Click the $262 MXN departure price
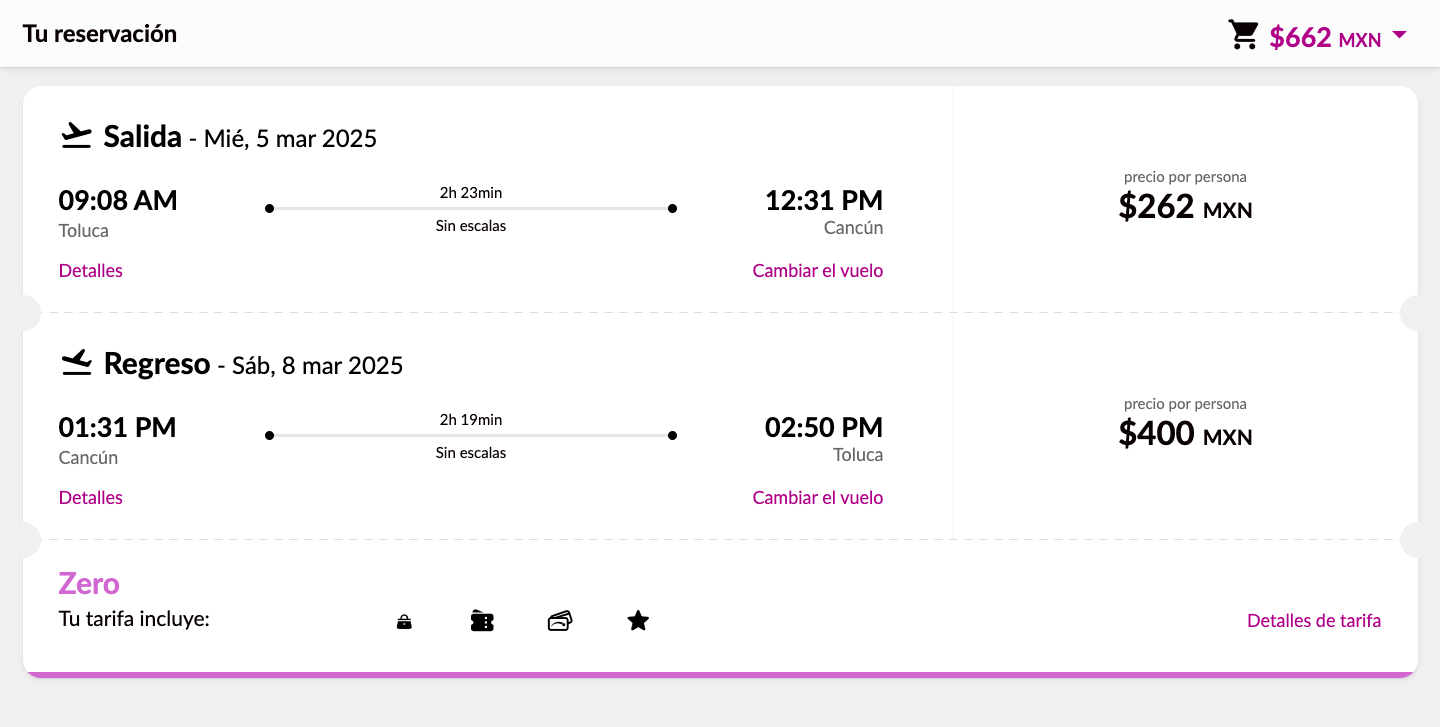 pos(1185,207)
